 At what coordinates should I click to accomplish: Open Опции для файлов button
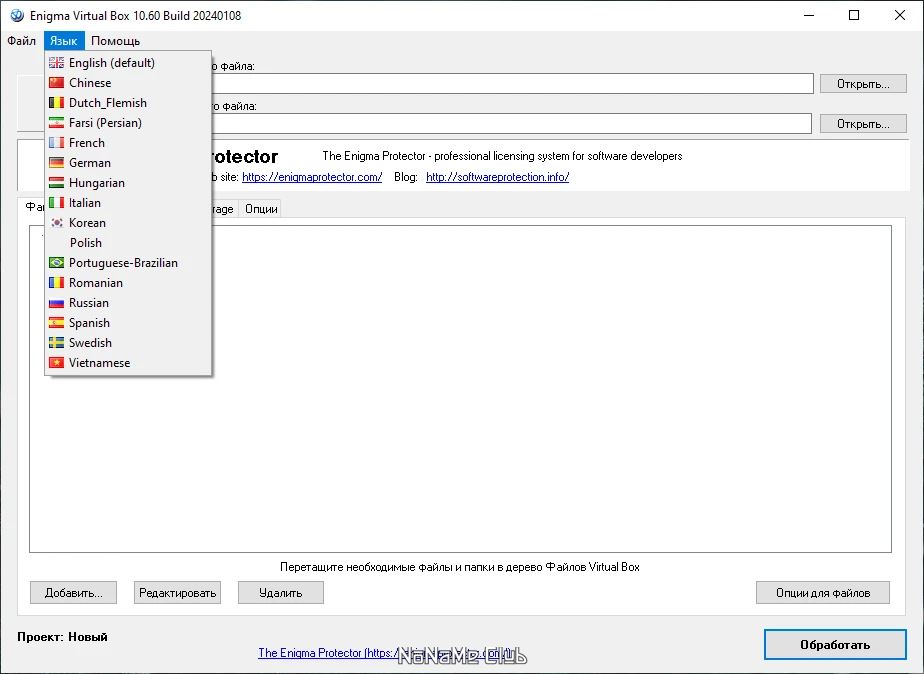coord(823,593)
